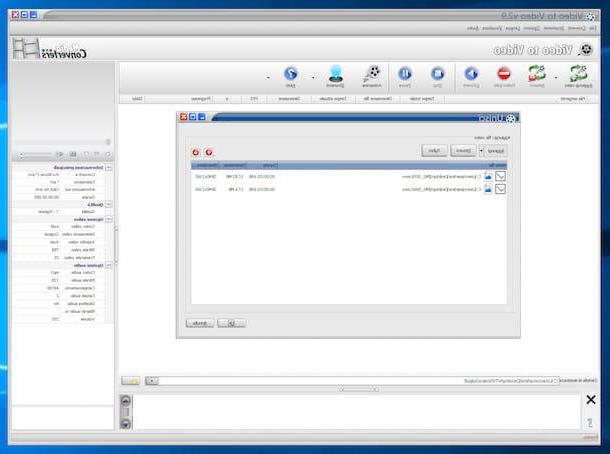Click the speaker icon under preview panel
The width and height of the screenshot is (610, 454).
(x=59, y=154)
